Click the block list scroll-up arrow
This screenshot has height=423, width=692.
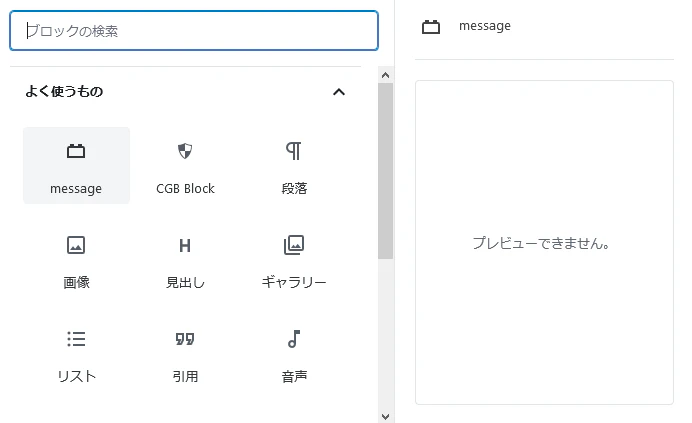pos(385,75)
